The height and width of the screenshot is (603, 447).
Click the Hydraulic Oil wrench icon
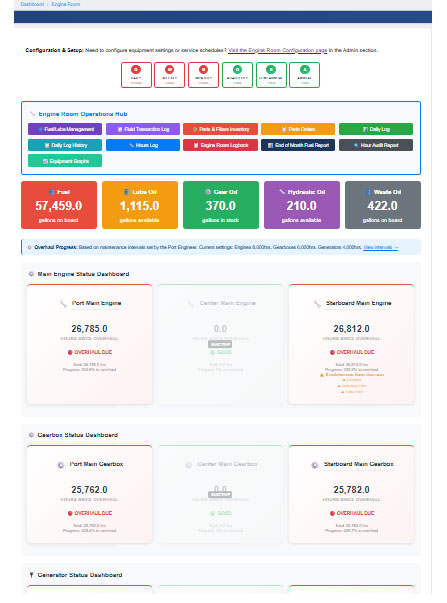pyautogui.click(x=282, y=192)
